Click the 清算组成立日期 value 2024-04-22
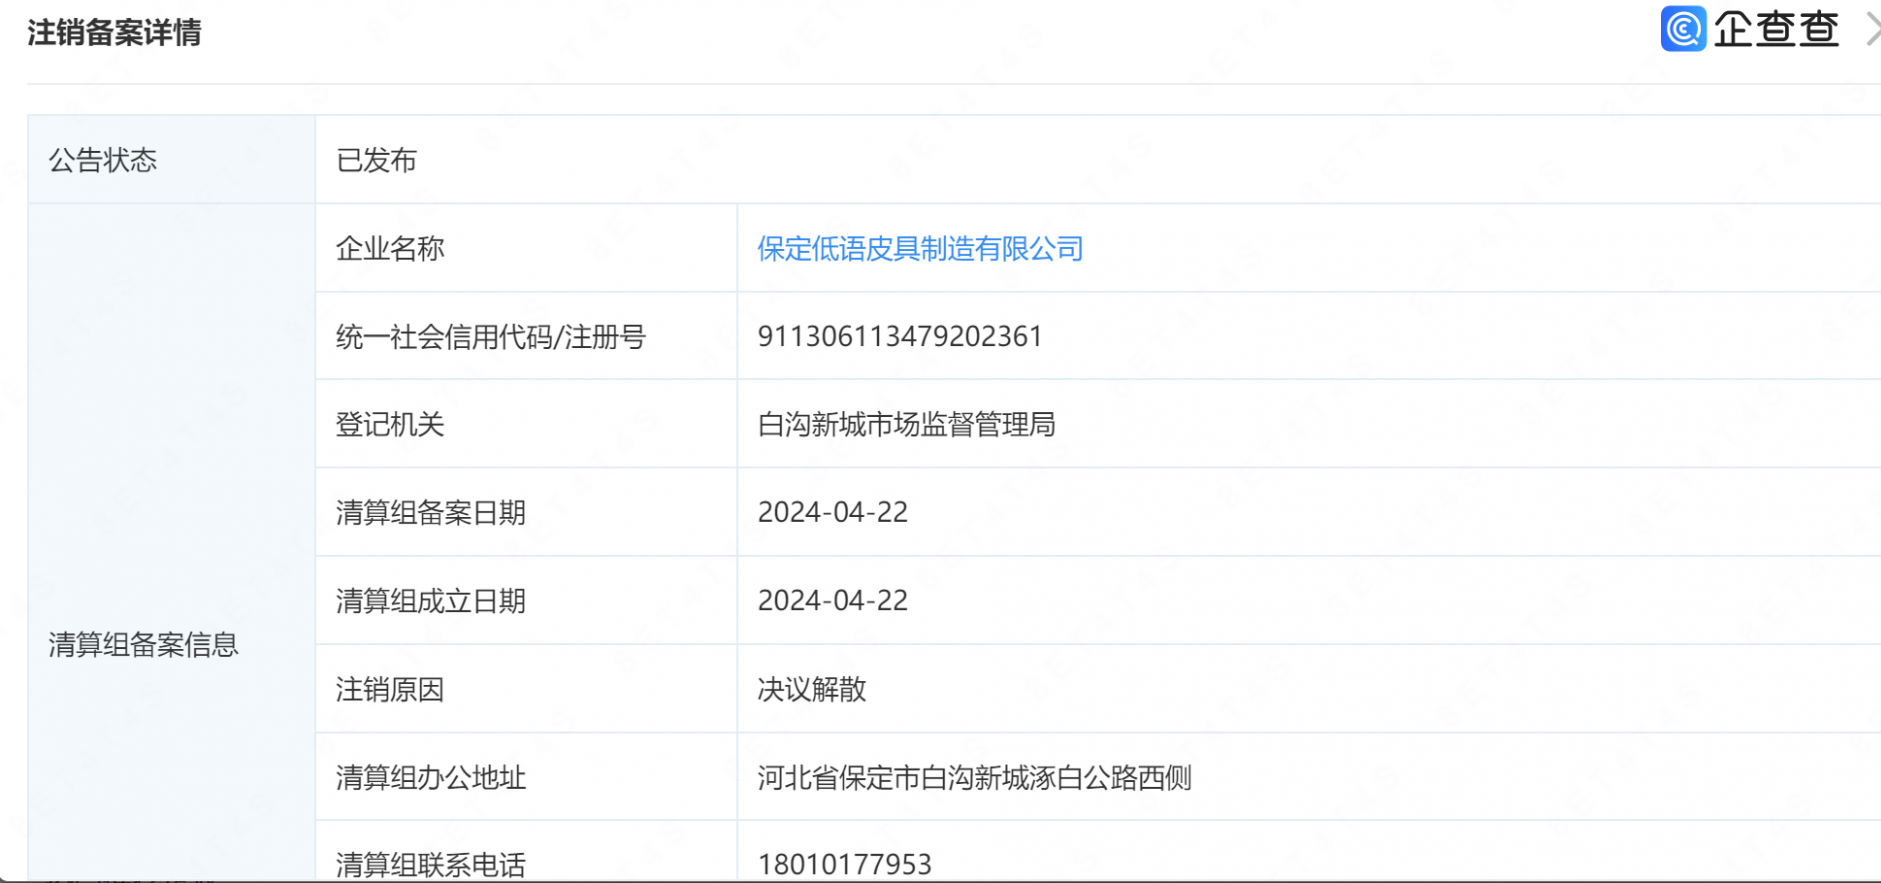Image resolution: width=1881 pixels, height=883 pixels. [832, 601]
